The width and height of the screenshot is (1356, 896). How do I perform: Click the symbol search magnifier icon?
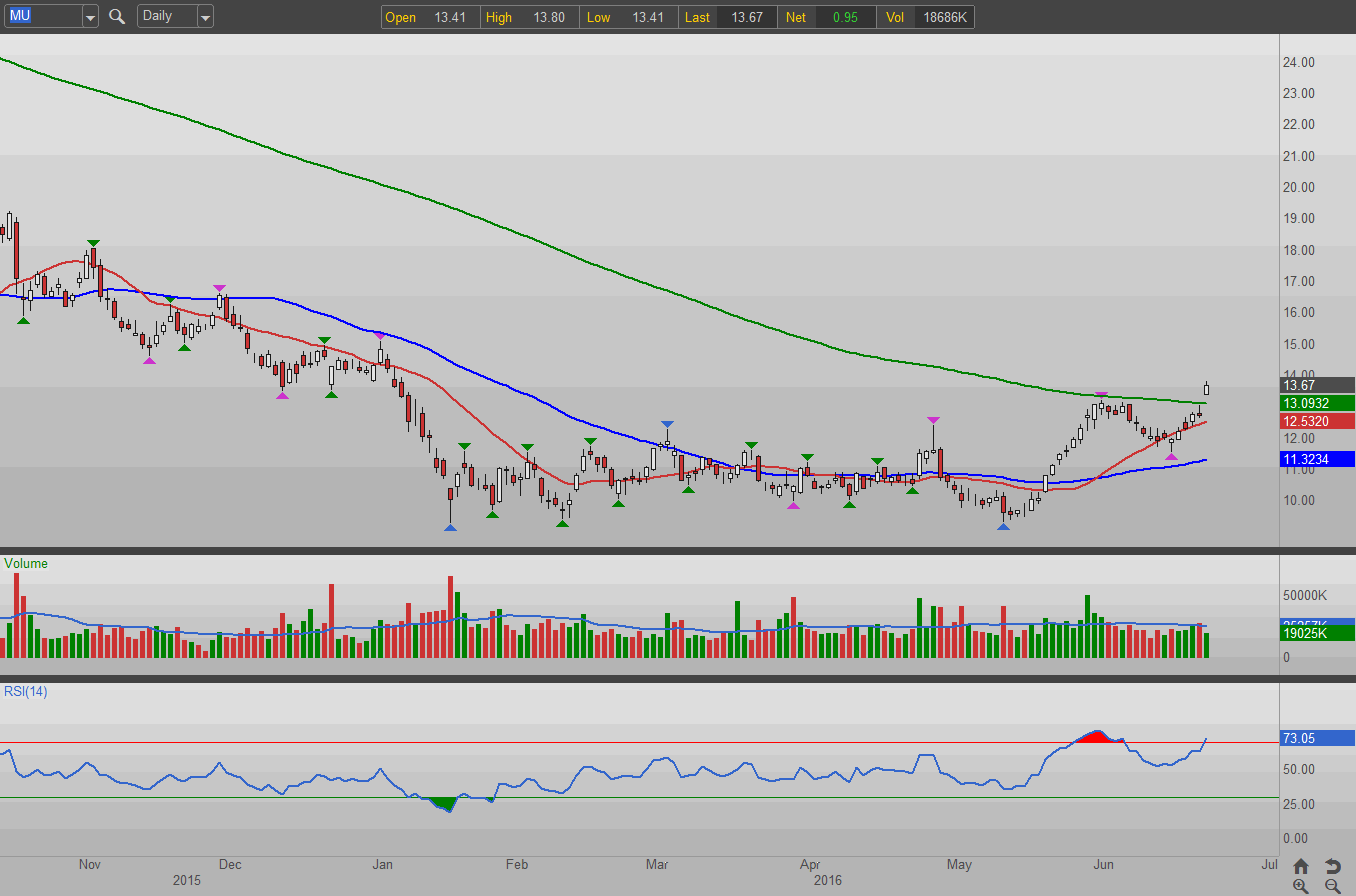117,17
